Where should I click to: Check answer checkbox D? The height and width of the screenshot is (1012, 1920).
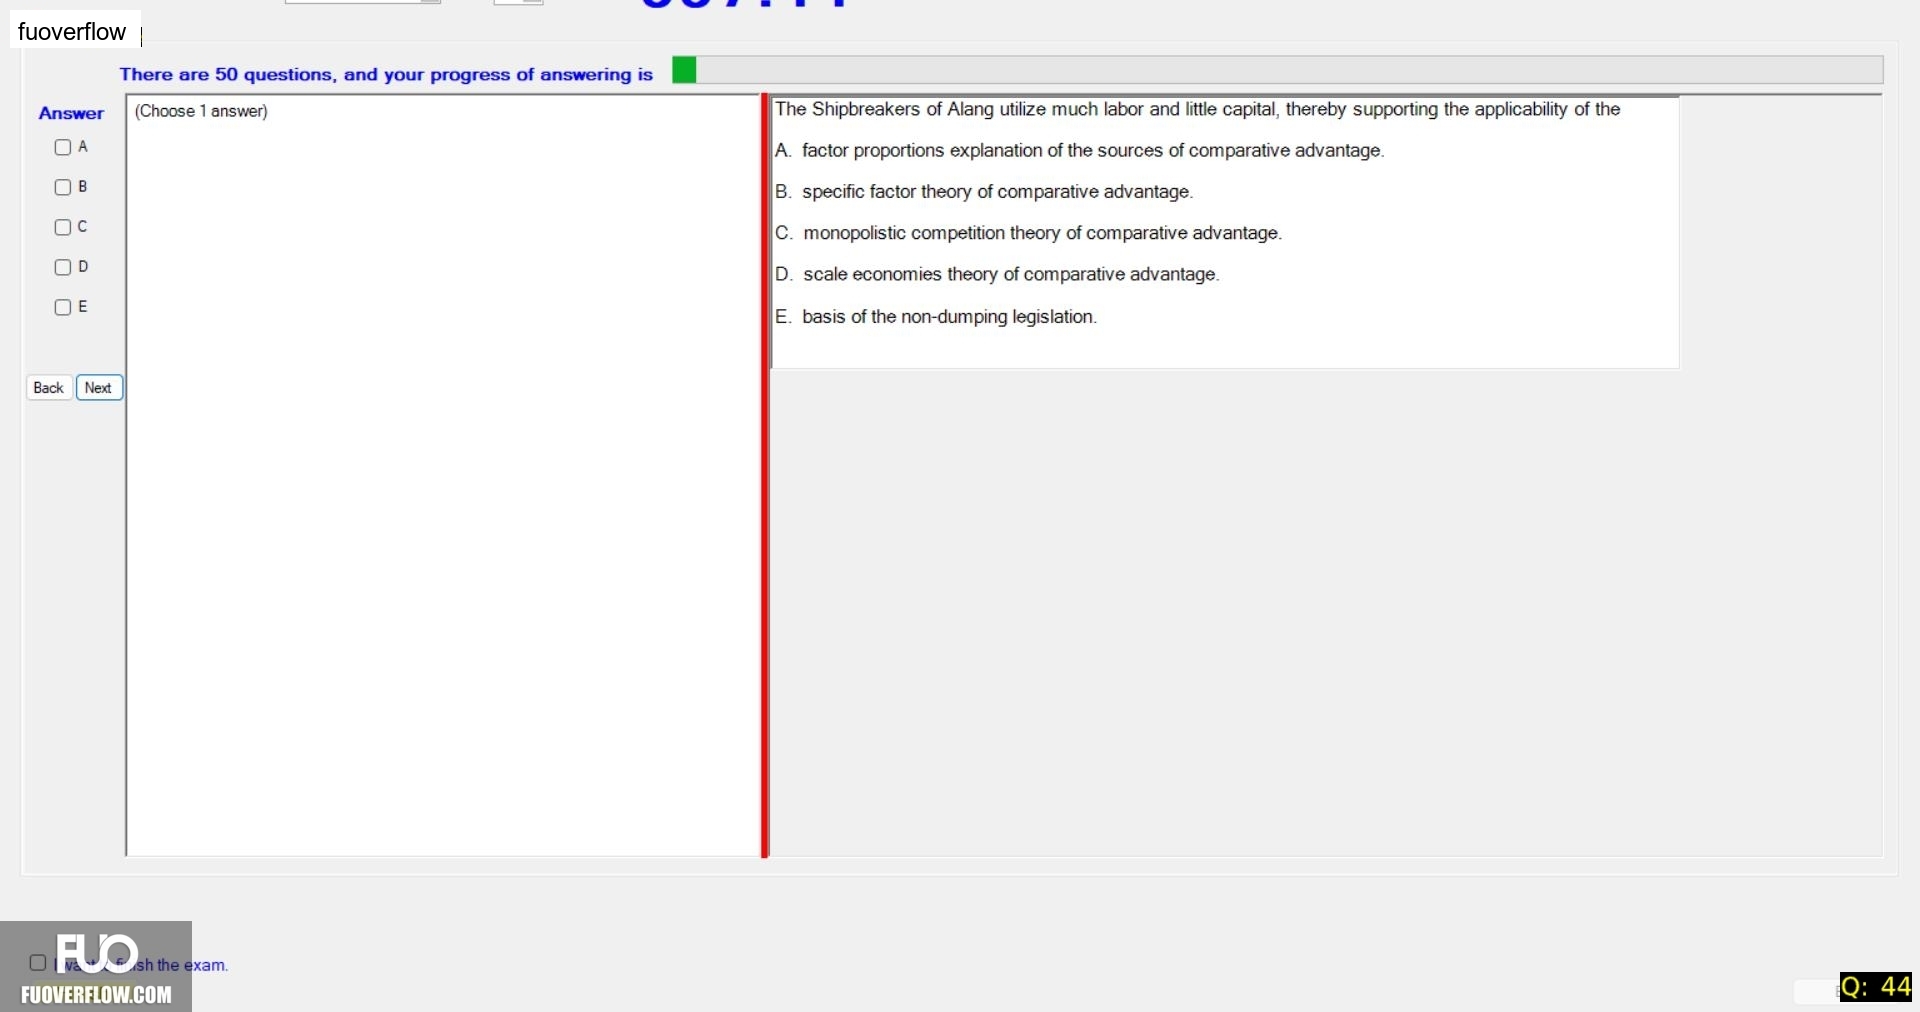[63, 267]
